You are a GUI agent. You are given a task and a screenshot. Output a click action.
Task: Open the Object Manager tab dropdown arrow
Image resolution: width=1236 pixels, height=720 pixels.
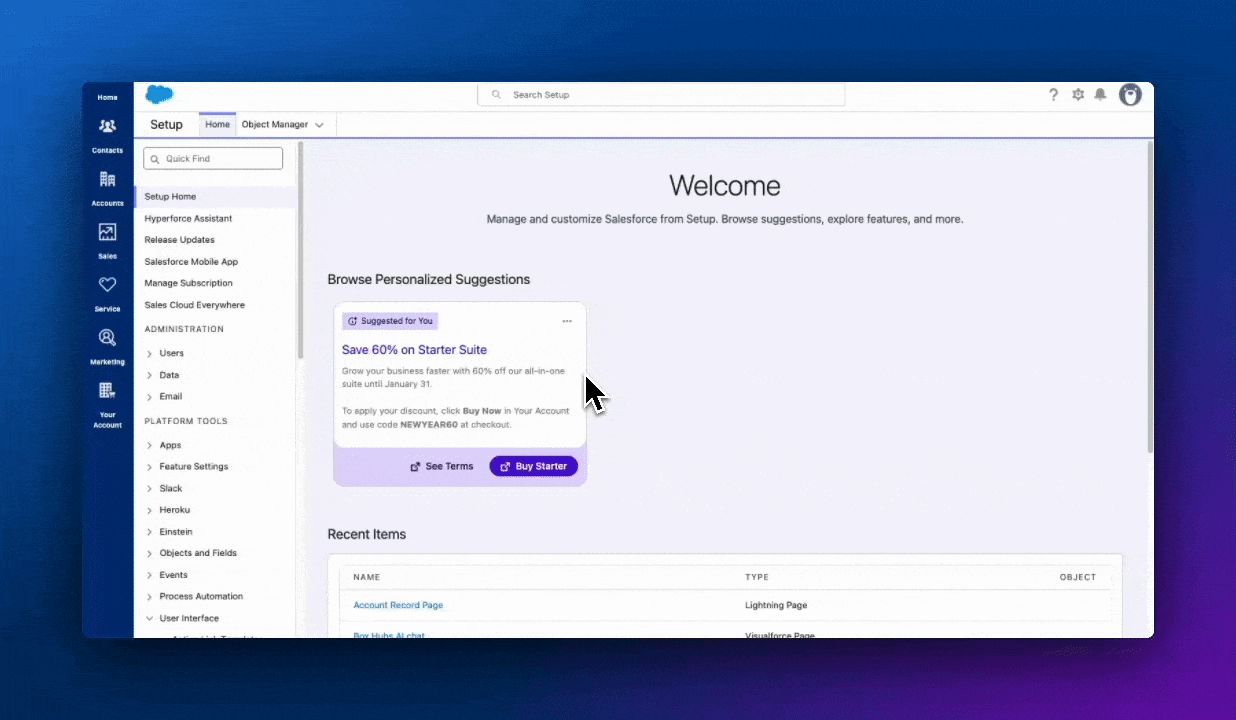click(x=320, y=125)
